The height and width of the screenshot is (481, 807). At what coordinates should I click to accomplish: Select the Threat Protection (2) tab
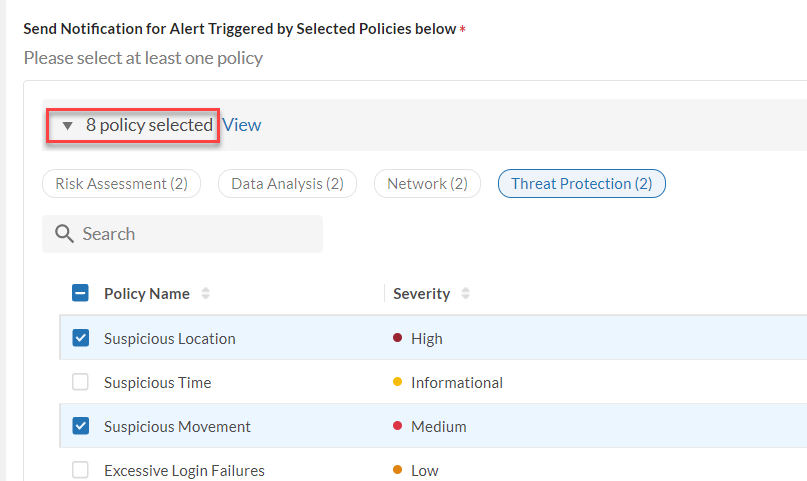[x=581, y=184]
